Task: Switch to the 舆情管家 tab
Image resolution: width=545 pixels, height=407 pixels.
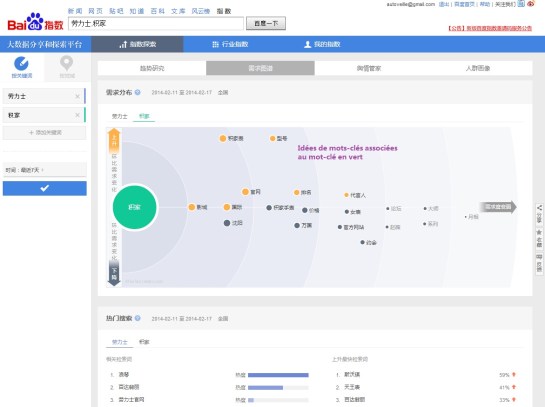Action: tap(369, 68)
